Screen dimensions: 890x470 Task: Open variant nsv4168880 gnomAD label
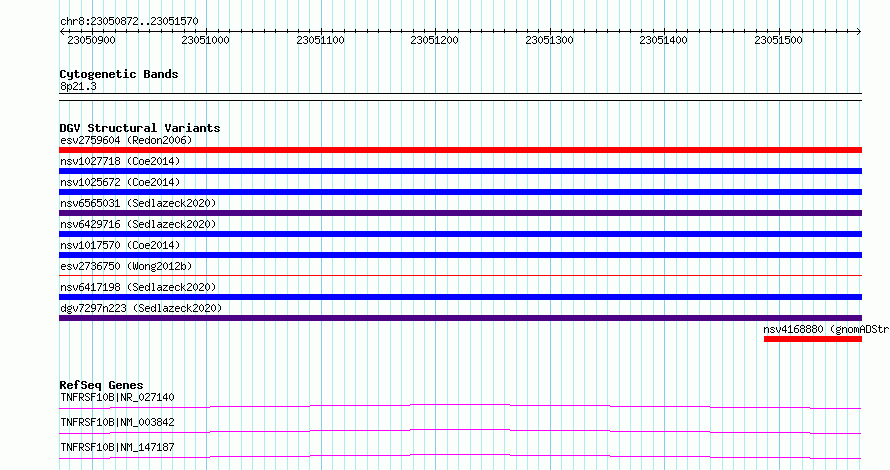tap(826, 329)
